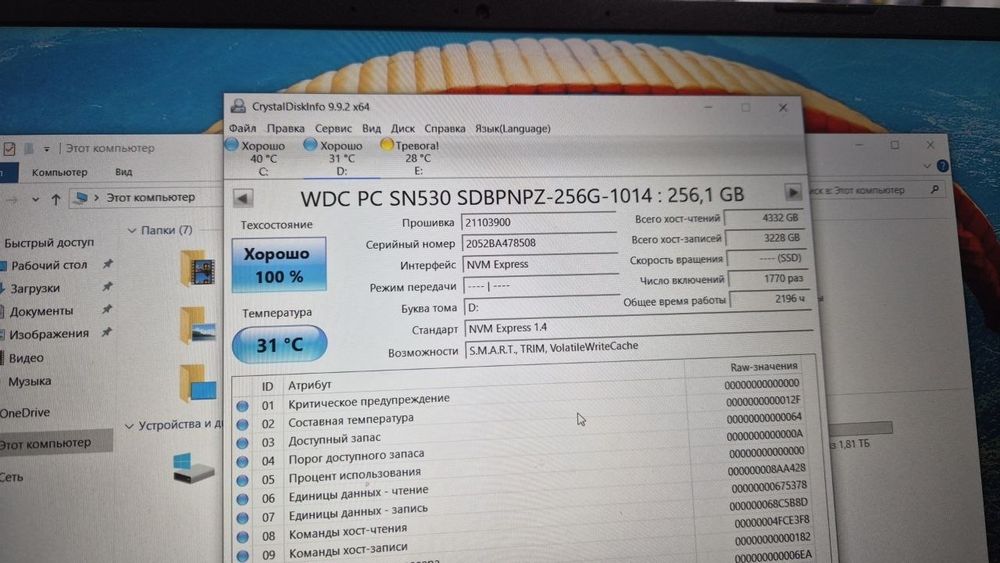Select disk C: with Хорошо 40 °C status
Image resolution: width=1000 pixels, height=563 pixels.
pyautogui.click(x=256, y=157)
